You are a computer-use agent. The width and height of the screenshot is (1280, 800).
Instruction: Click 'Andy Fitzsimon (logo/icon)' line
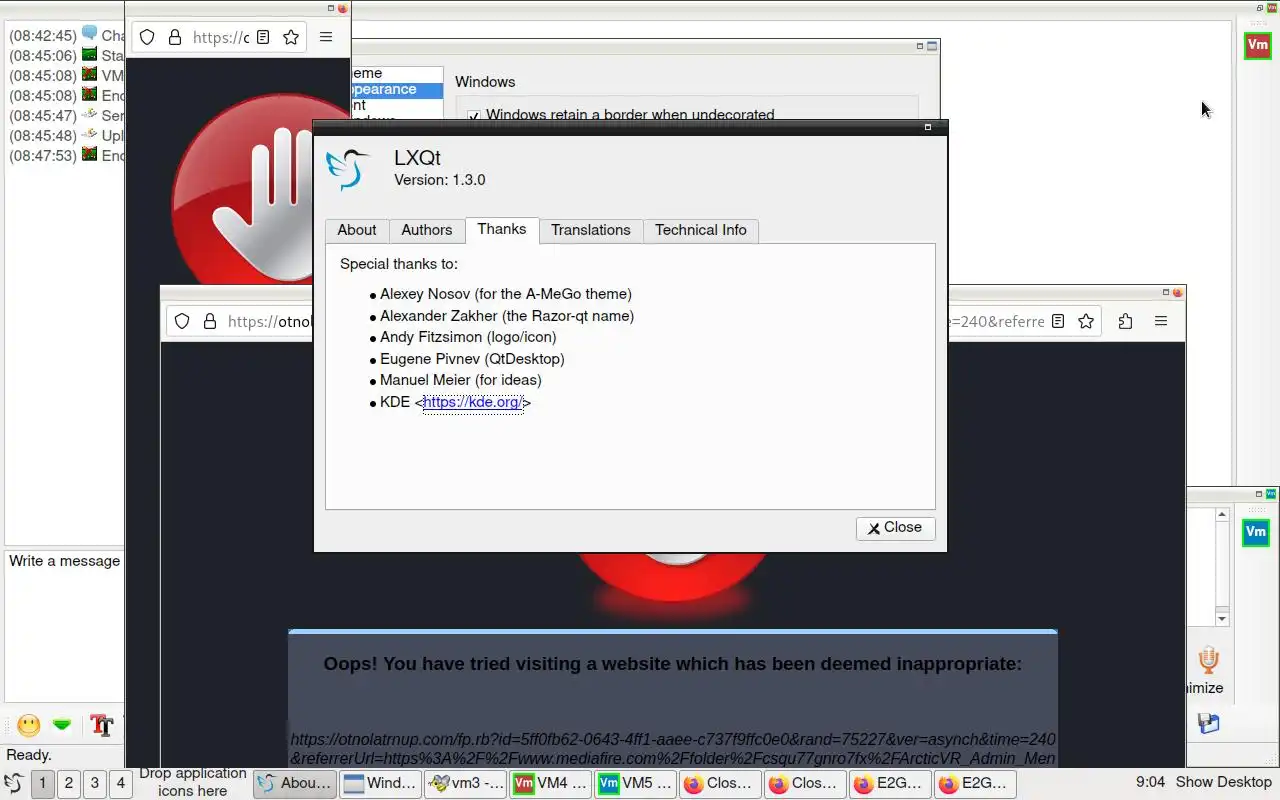click(468, 337)
